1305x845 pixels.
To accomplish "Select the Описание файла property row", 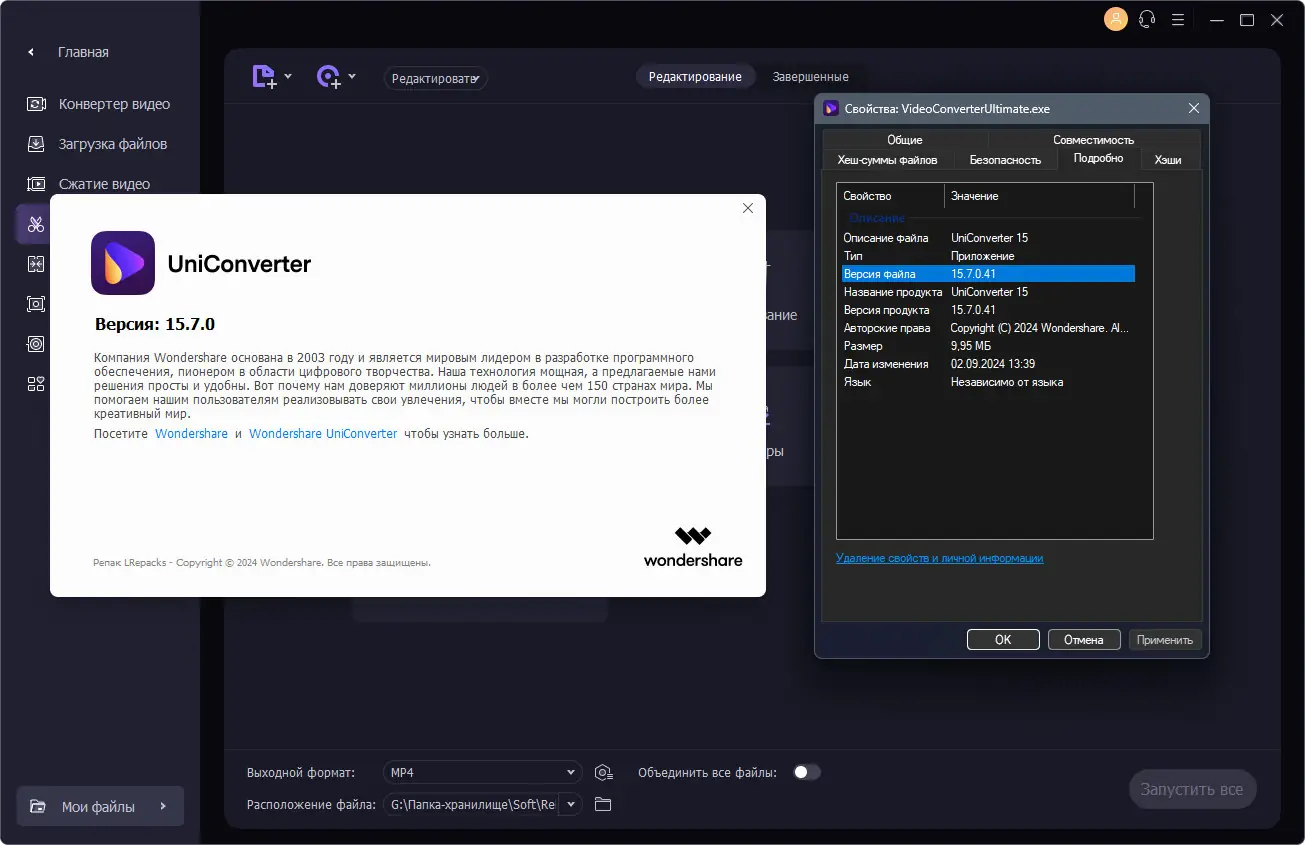I will point(986,238).
